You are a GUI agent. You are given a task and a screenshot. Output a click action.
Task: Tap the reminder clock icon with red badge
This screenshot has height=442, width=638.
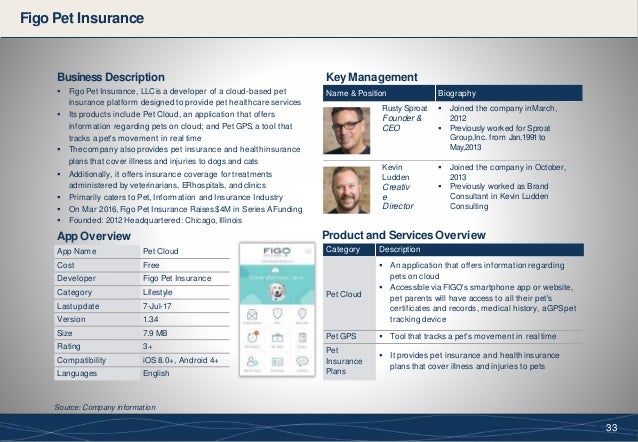(252, 337)
